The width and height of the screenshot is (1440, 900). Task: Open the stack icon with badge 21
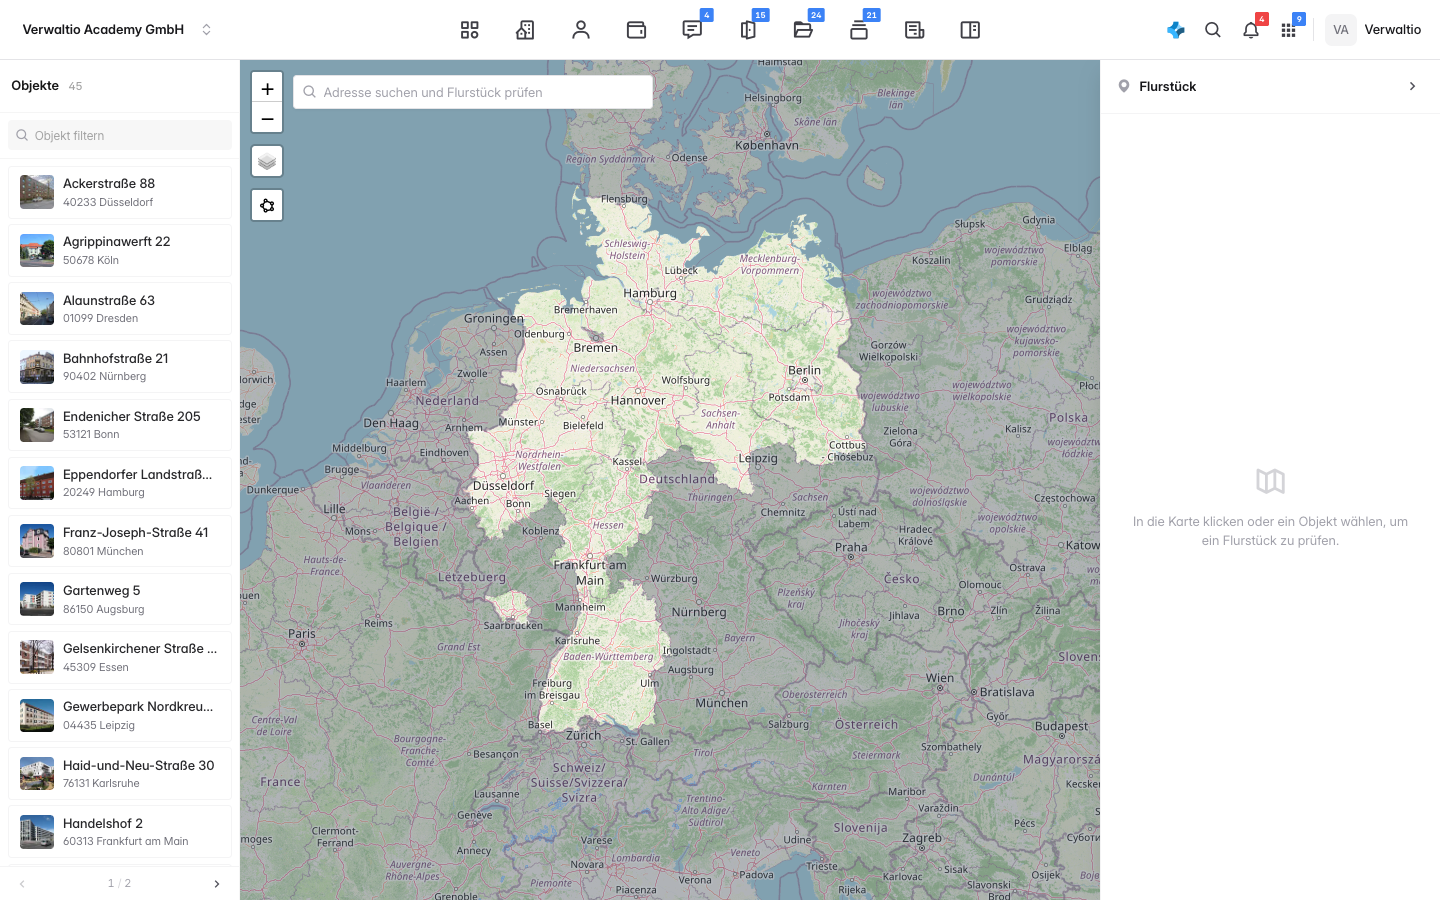(859, 30)
